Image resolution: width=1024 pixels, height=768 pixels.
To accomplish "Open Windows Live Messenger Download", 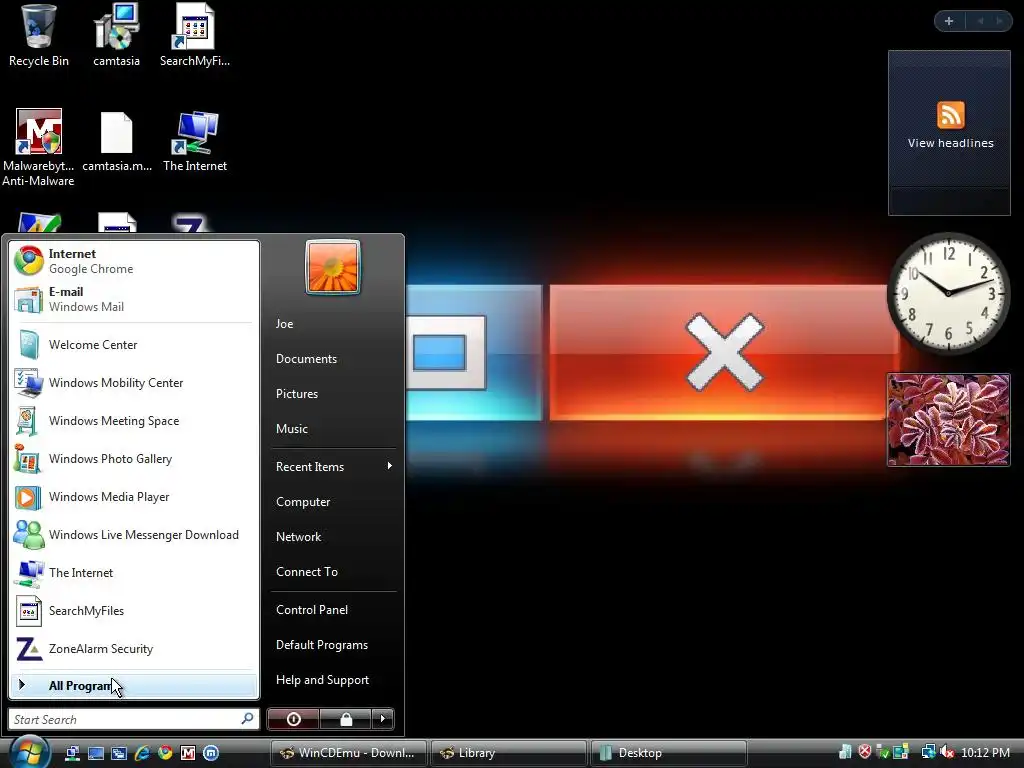I will pyautogui.click(x=134, y=535).
